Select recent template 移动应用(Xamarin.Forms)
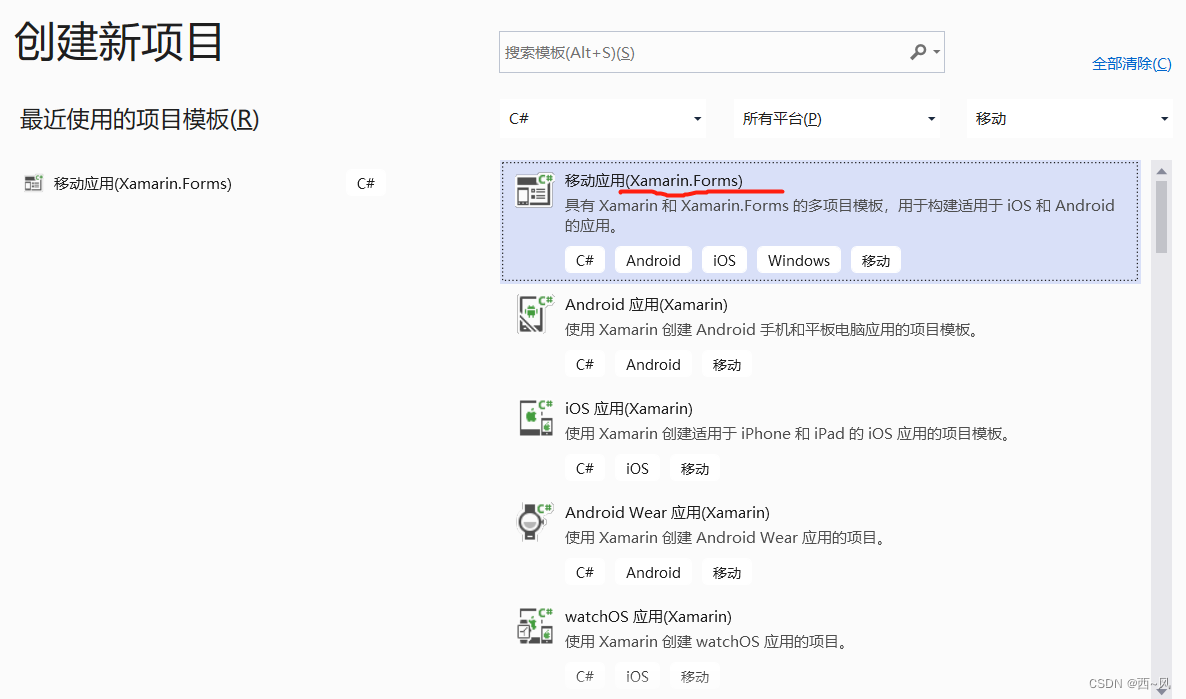1186x699 pixels. [142, 183]
